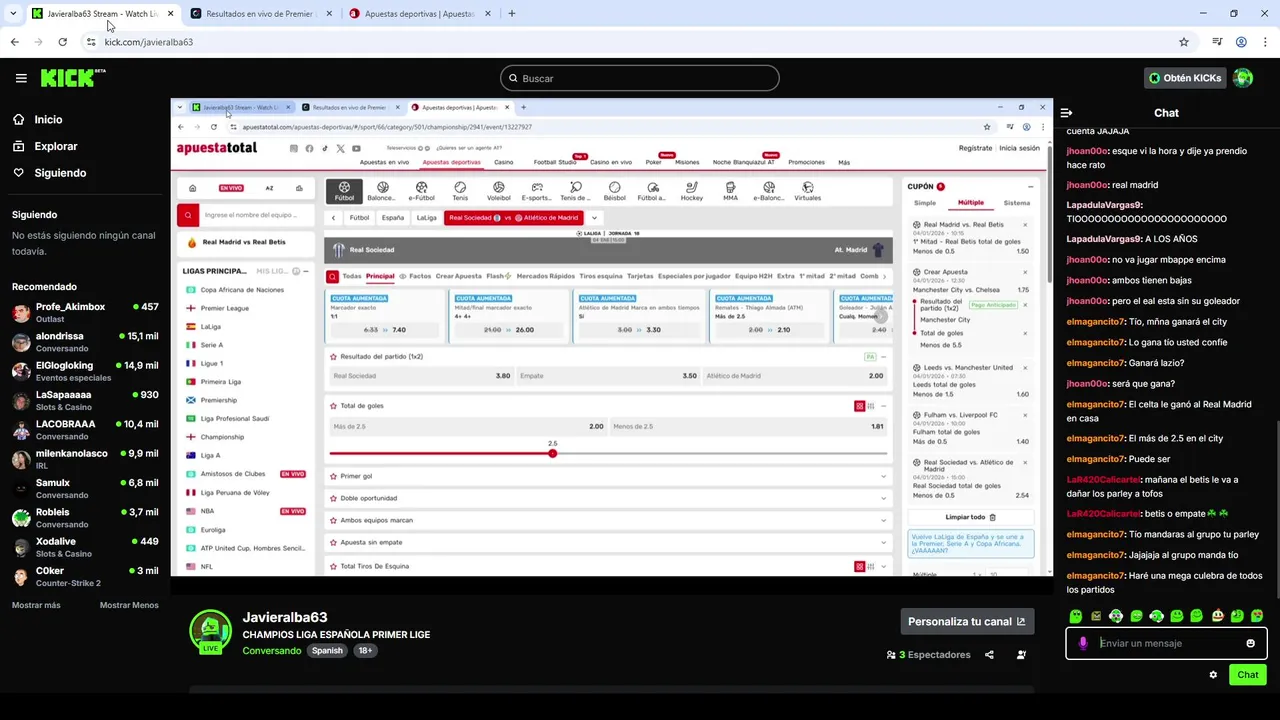Go back in browser history
This screenshot has height=720, width=1280.
(x=14, y=42)
